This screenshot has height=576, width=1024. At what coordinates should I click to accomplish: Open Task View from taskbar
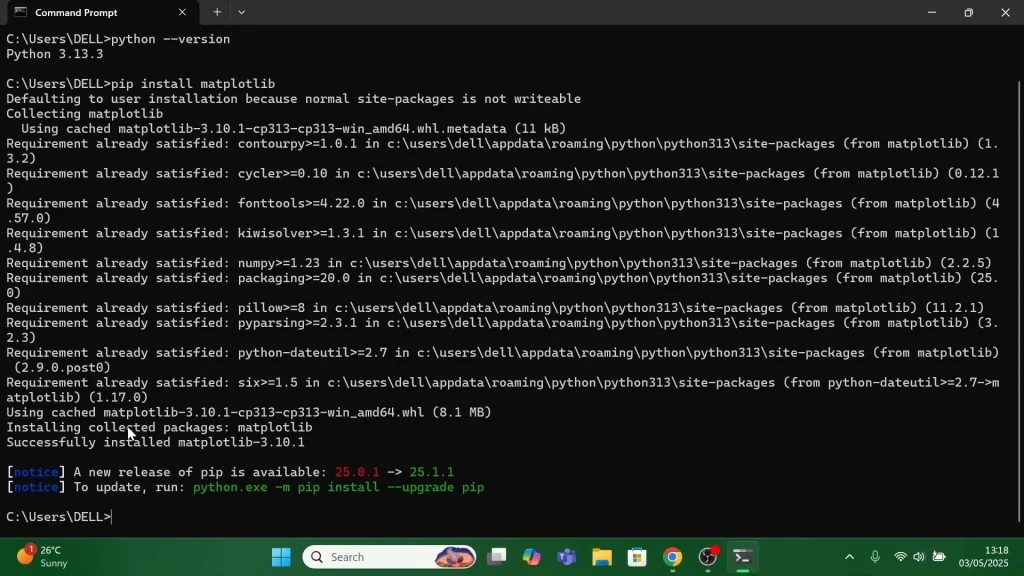(497, 557)
